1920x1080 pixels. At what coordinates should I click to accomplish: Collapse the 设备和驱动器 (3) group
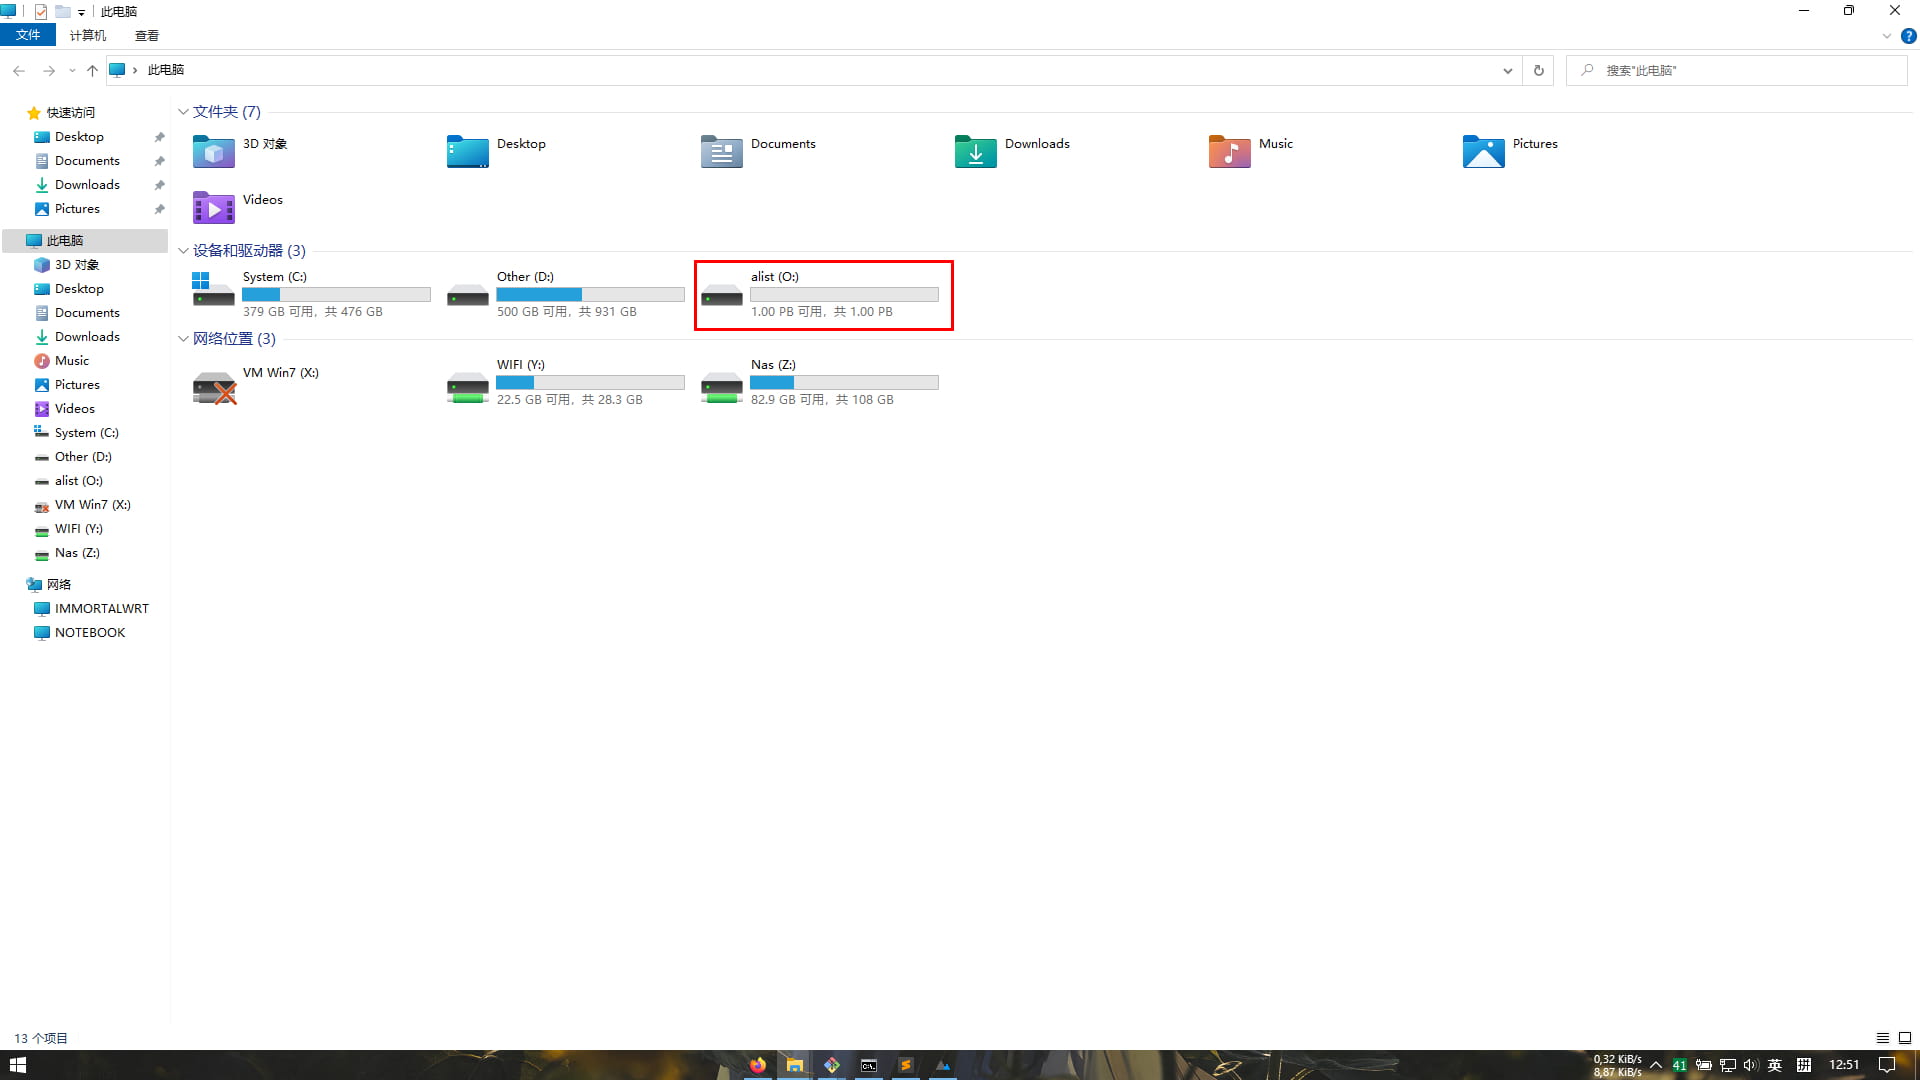(183, 251)
